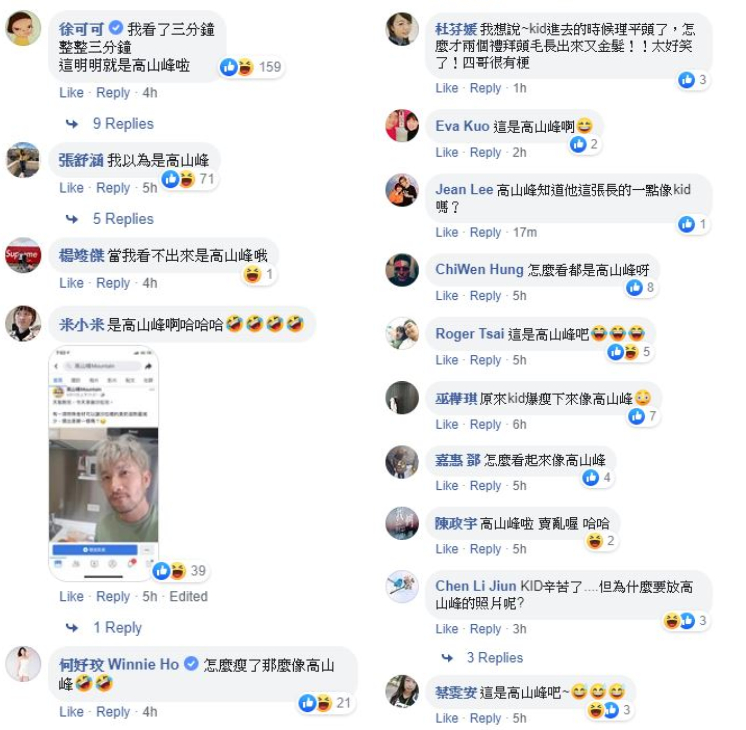This screenshot has height=730, width=746.
Task: Open the 71 reactions on 張舒涵's comment
Action: (x=189, y=179)
